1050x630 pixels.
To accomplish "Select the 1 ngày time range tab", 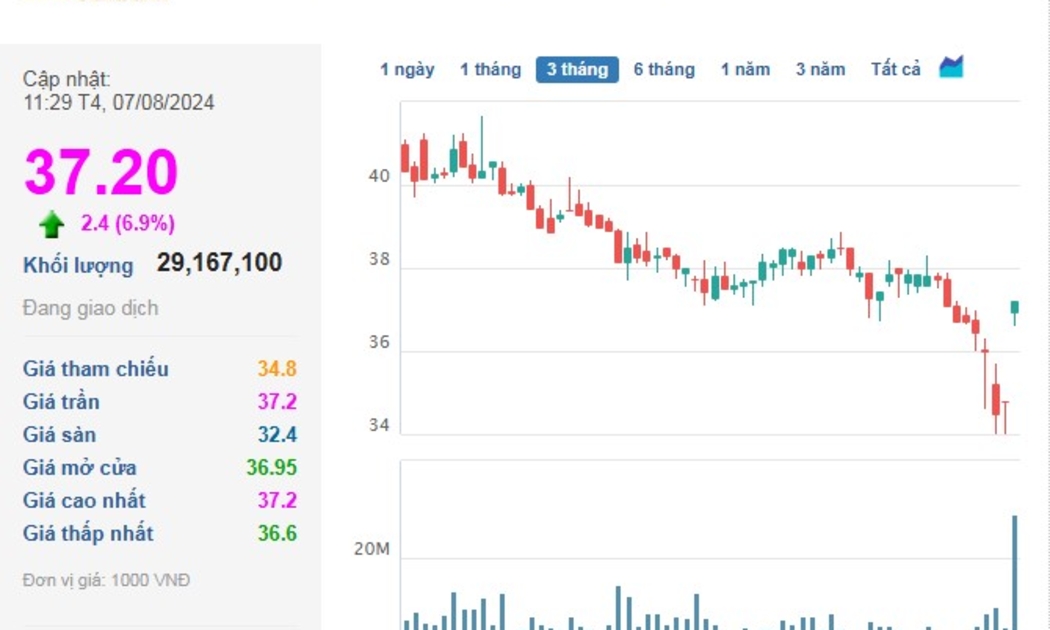I will point(407,70).
